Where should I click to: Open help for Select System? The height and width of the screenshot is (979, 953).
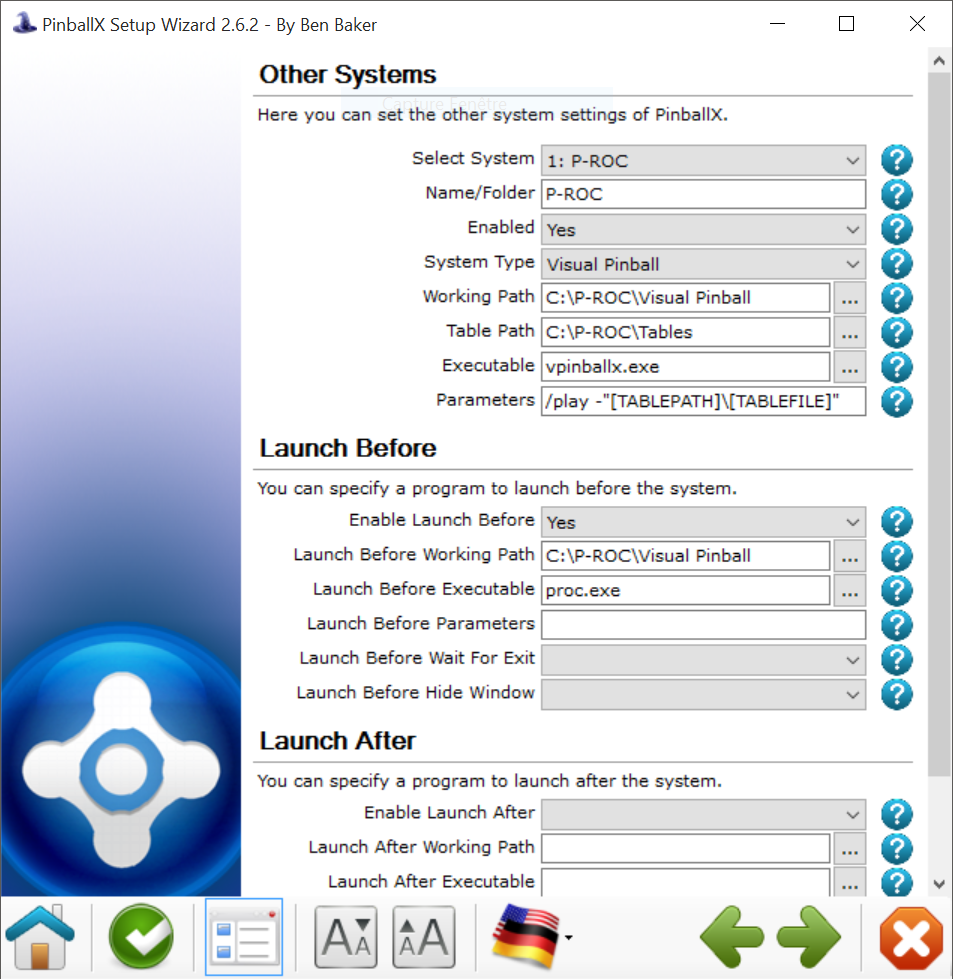(x=897, y=160)
